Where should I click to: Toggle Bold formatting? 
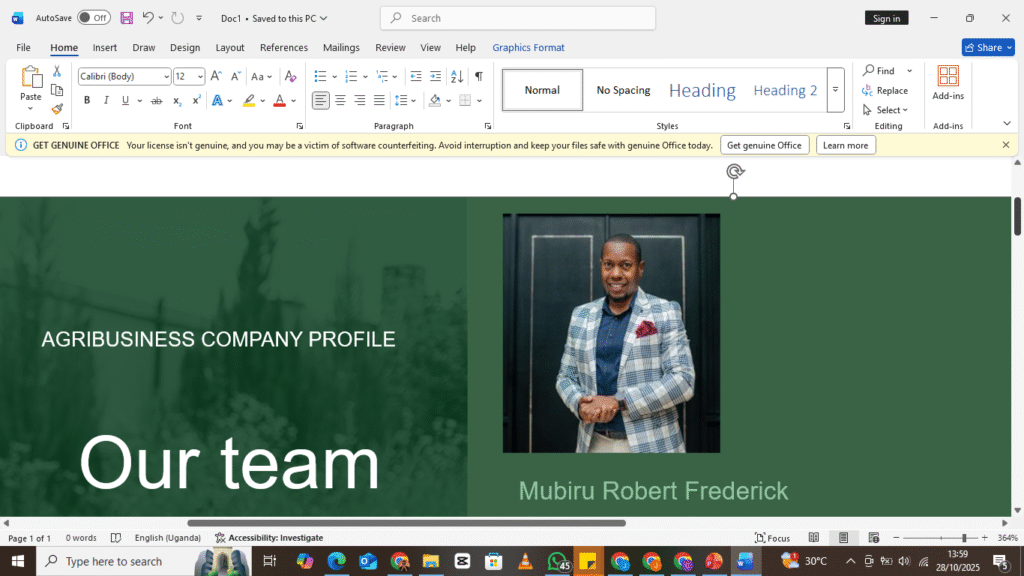click(87, 100)
